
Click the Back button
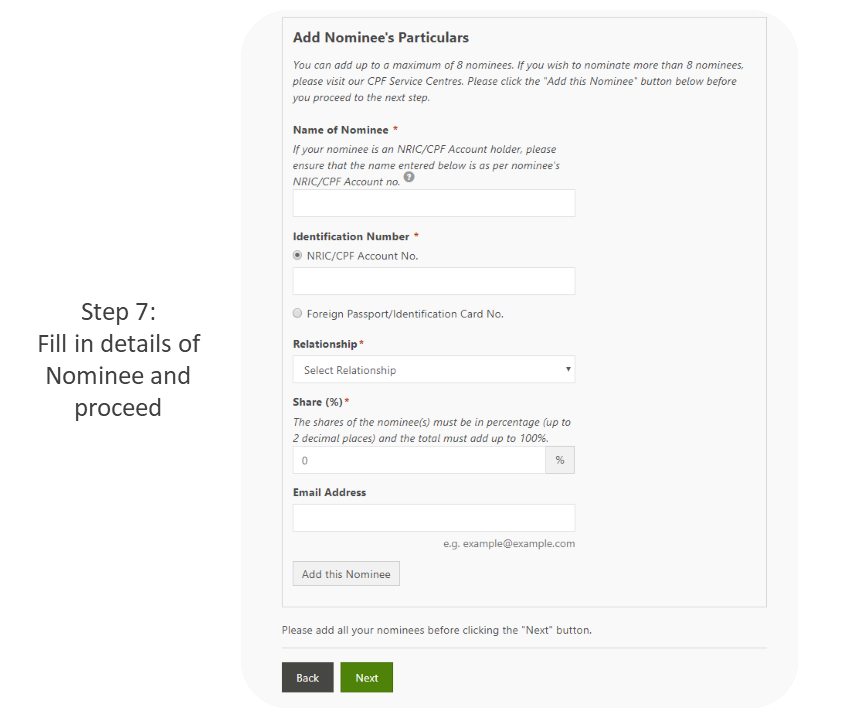point(308,677)
